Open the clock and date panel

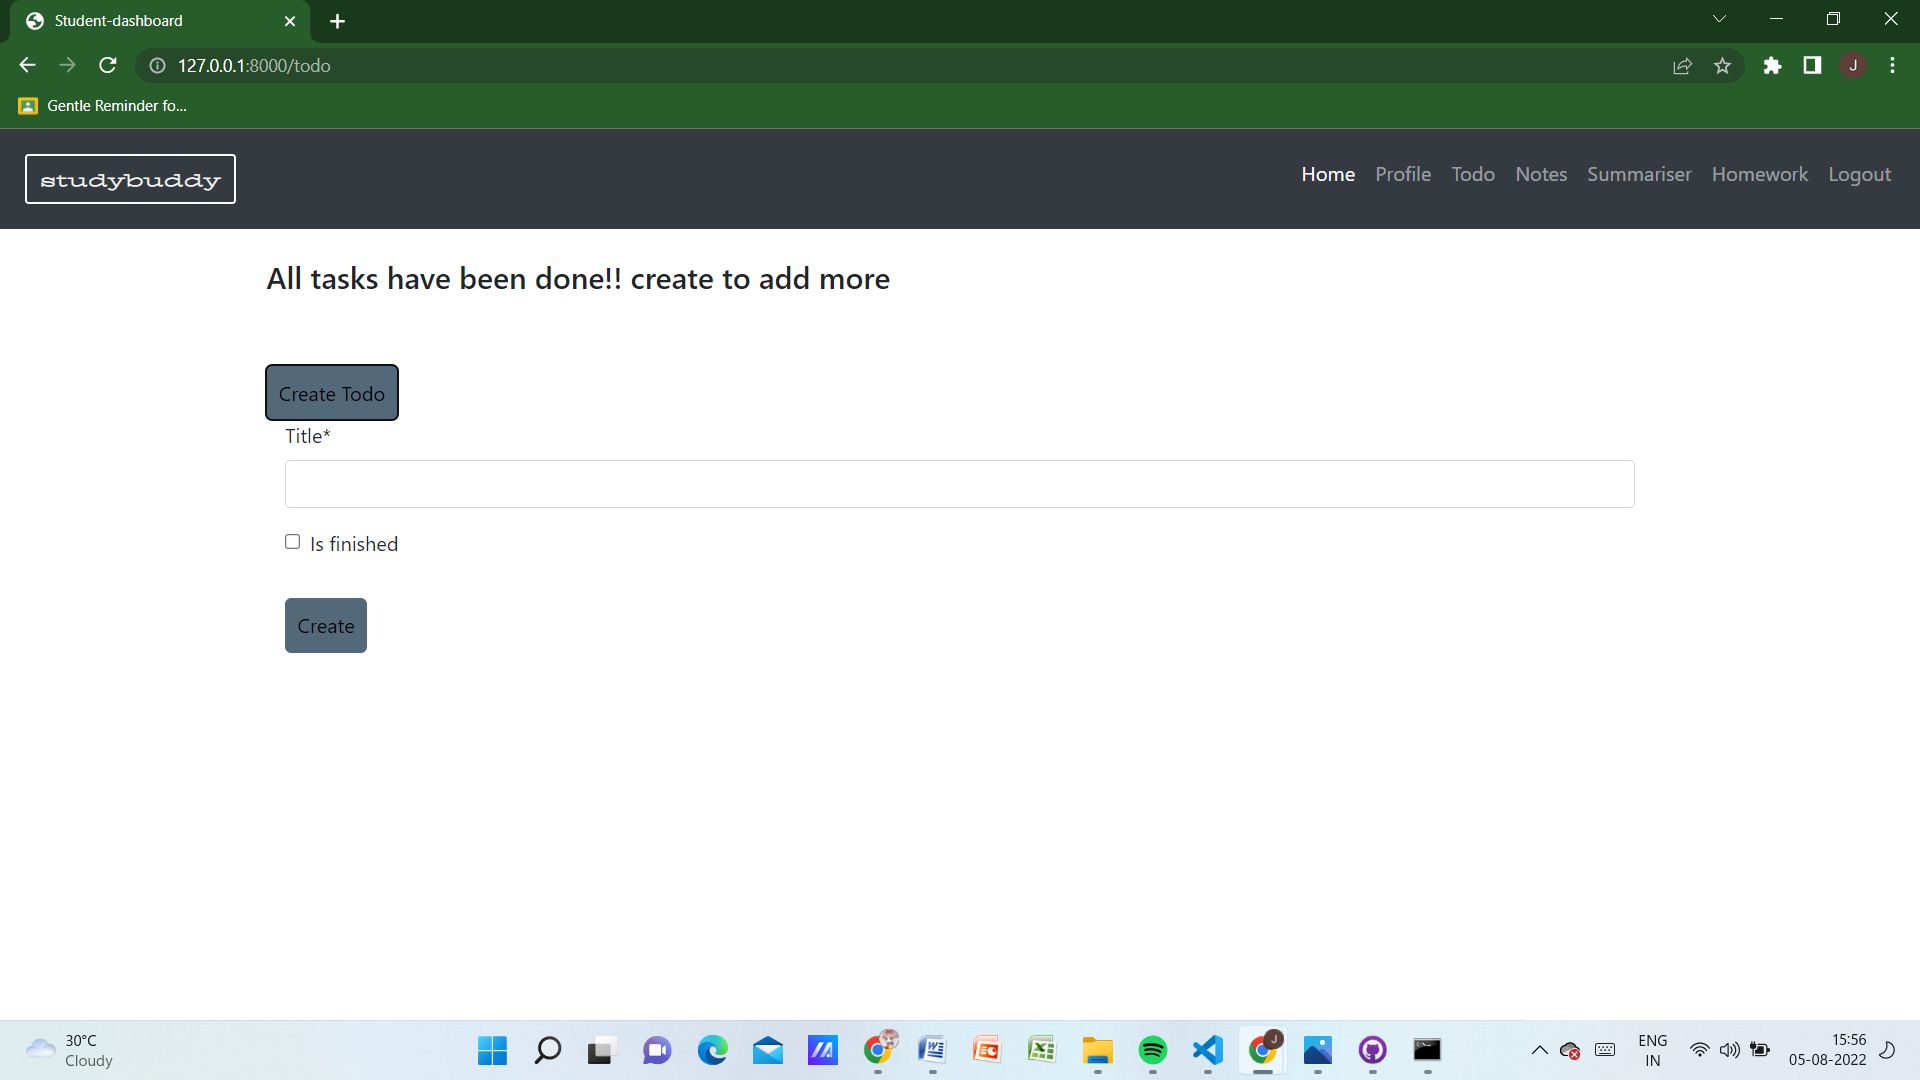pos(1827,1050)
